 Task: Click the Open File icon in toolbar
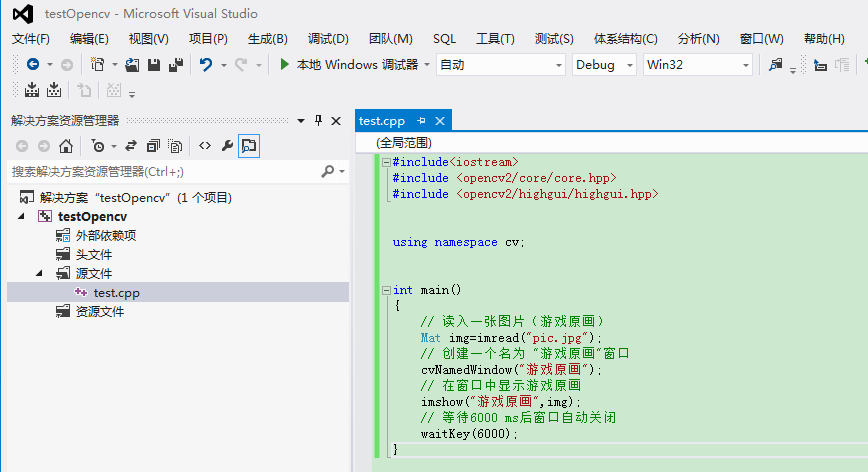click(x=133, y=64)
